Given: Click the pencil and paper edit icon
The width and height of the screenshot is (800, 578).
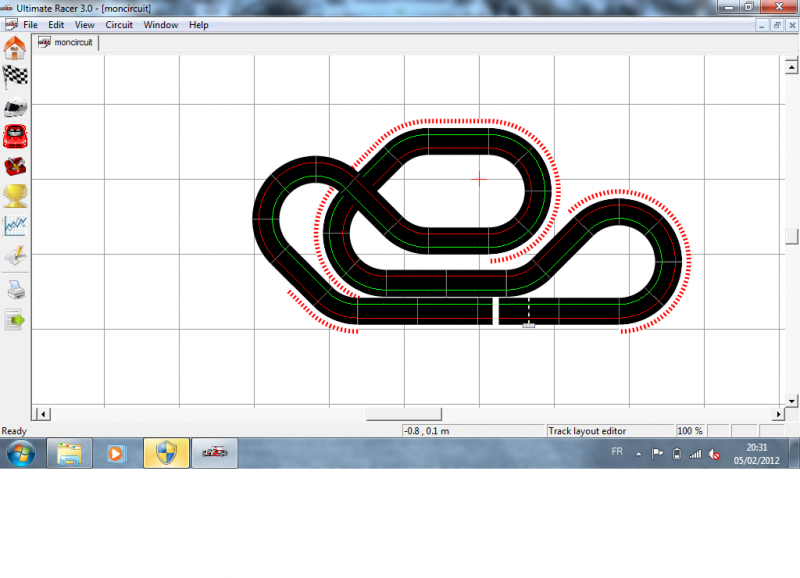Looking at the screenshot, I should coord(15,257).
